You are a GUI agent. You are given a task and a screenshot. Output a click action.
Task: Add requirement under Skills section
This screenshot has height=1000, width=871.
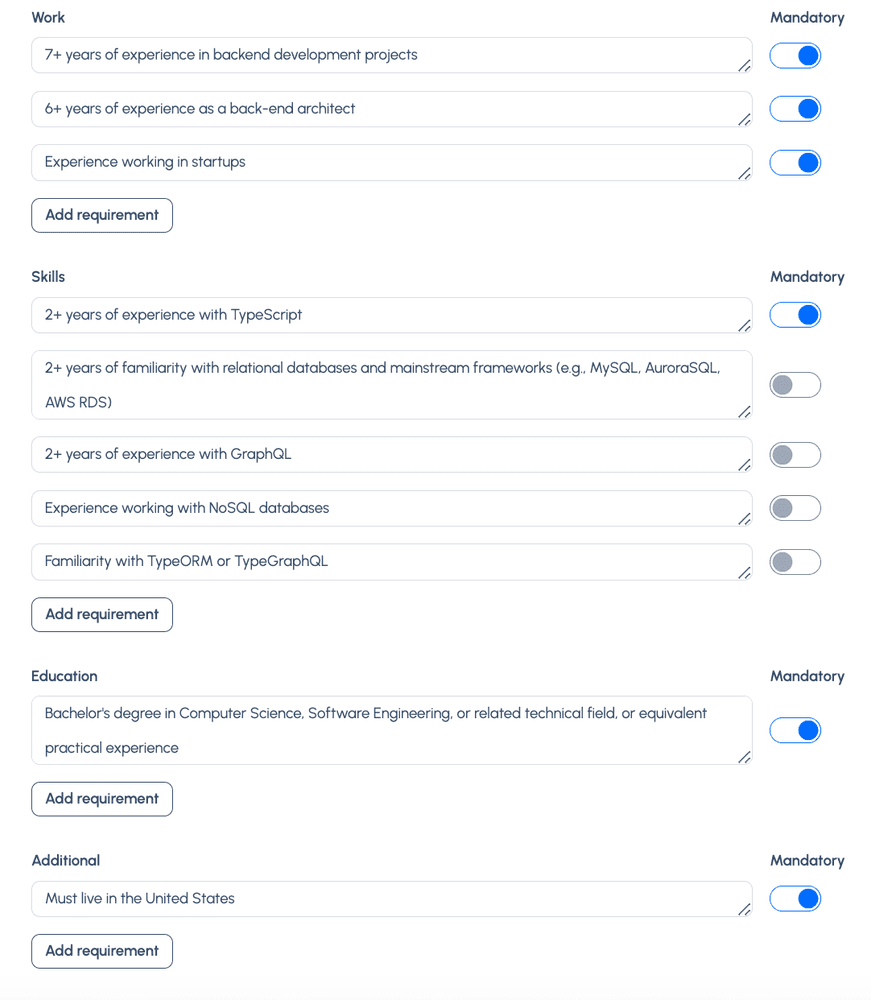click(x=102, y=615)
